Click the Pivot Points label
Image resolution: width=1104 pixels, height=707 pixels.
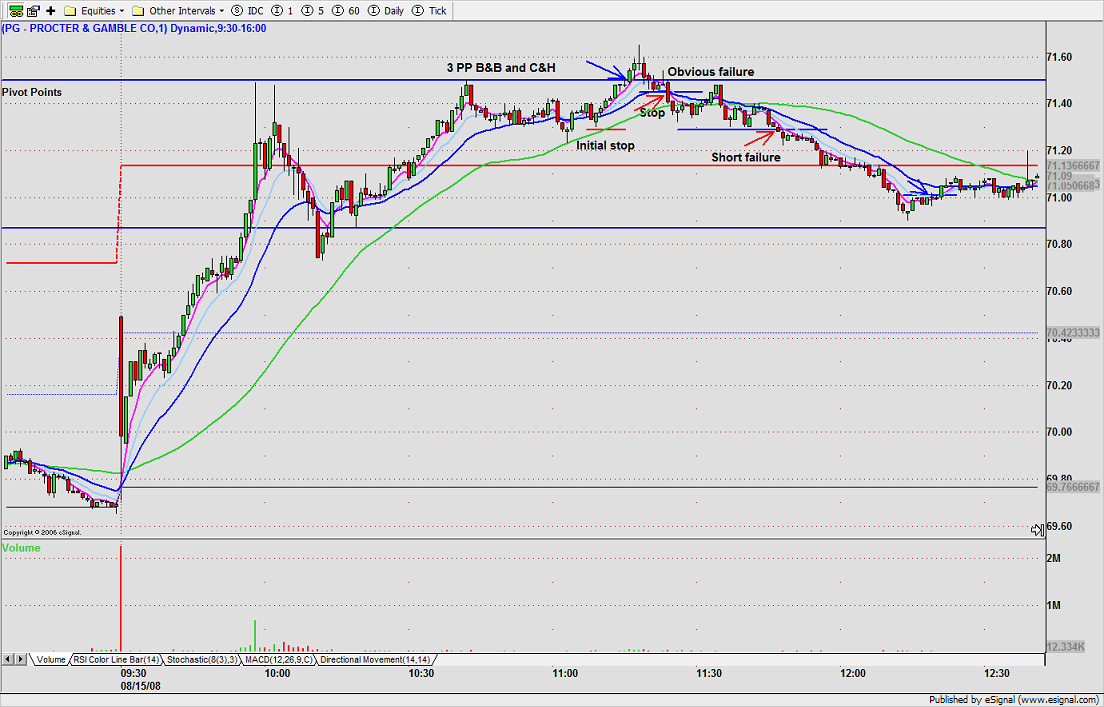pos(32,92)
